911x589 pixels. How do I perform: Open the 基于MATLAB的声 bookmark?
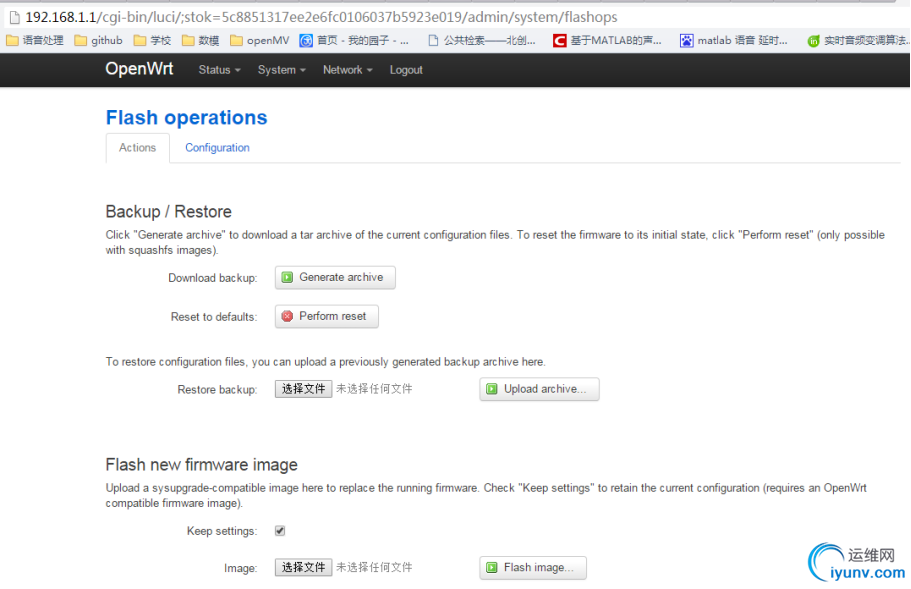pos(607,40)
